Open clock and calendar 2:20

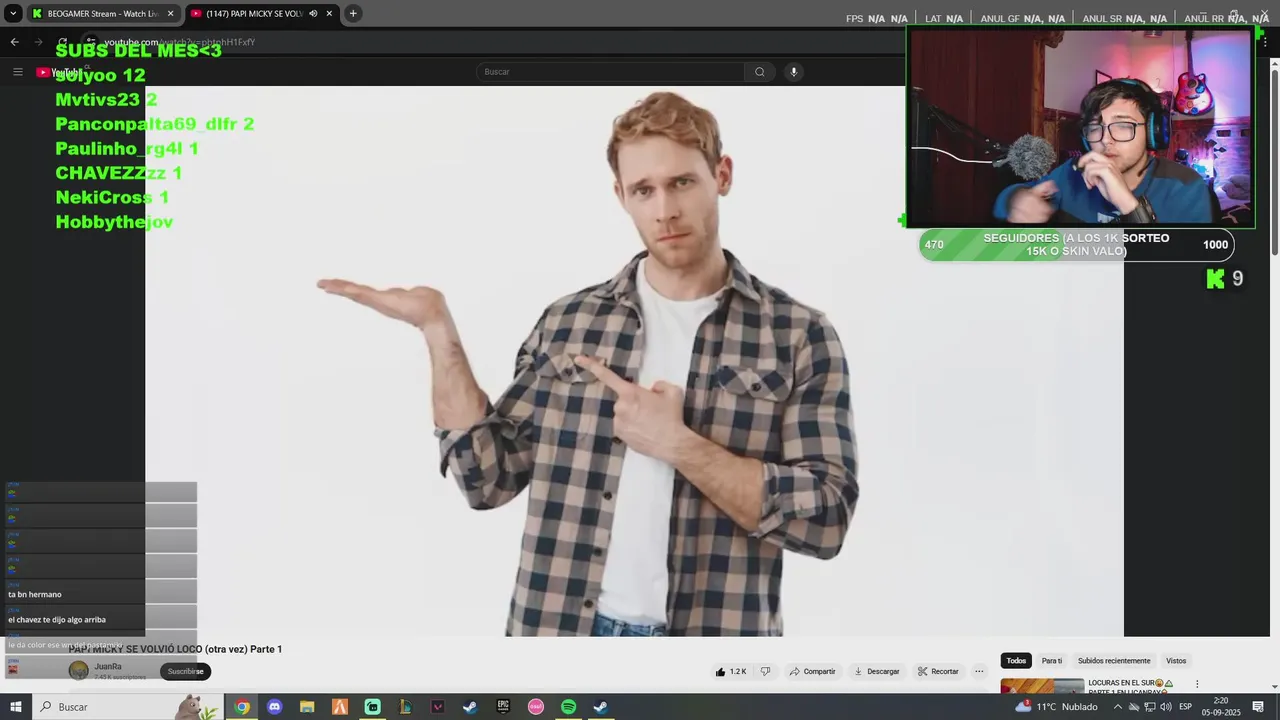(1221, 707)
